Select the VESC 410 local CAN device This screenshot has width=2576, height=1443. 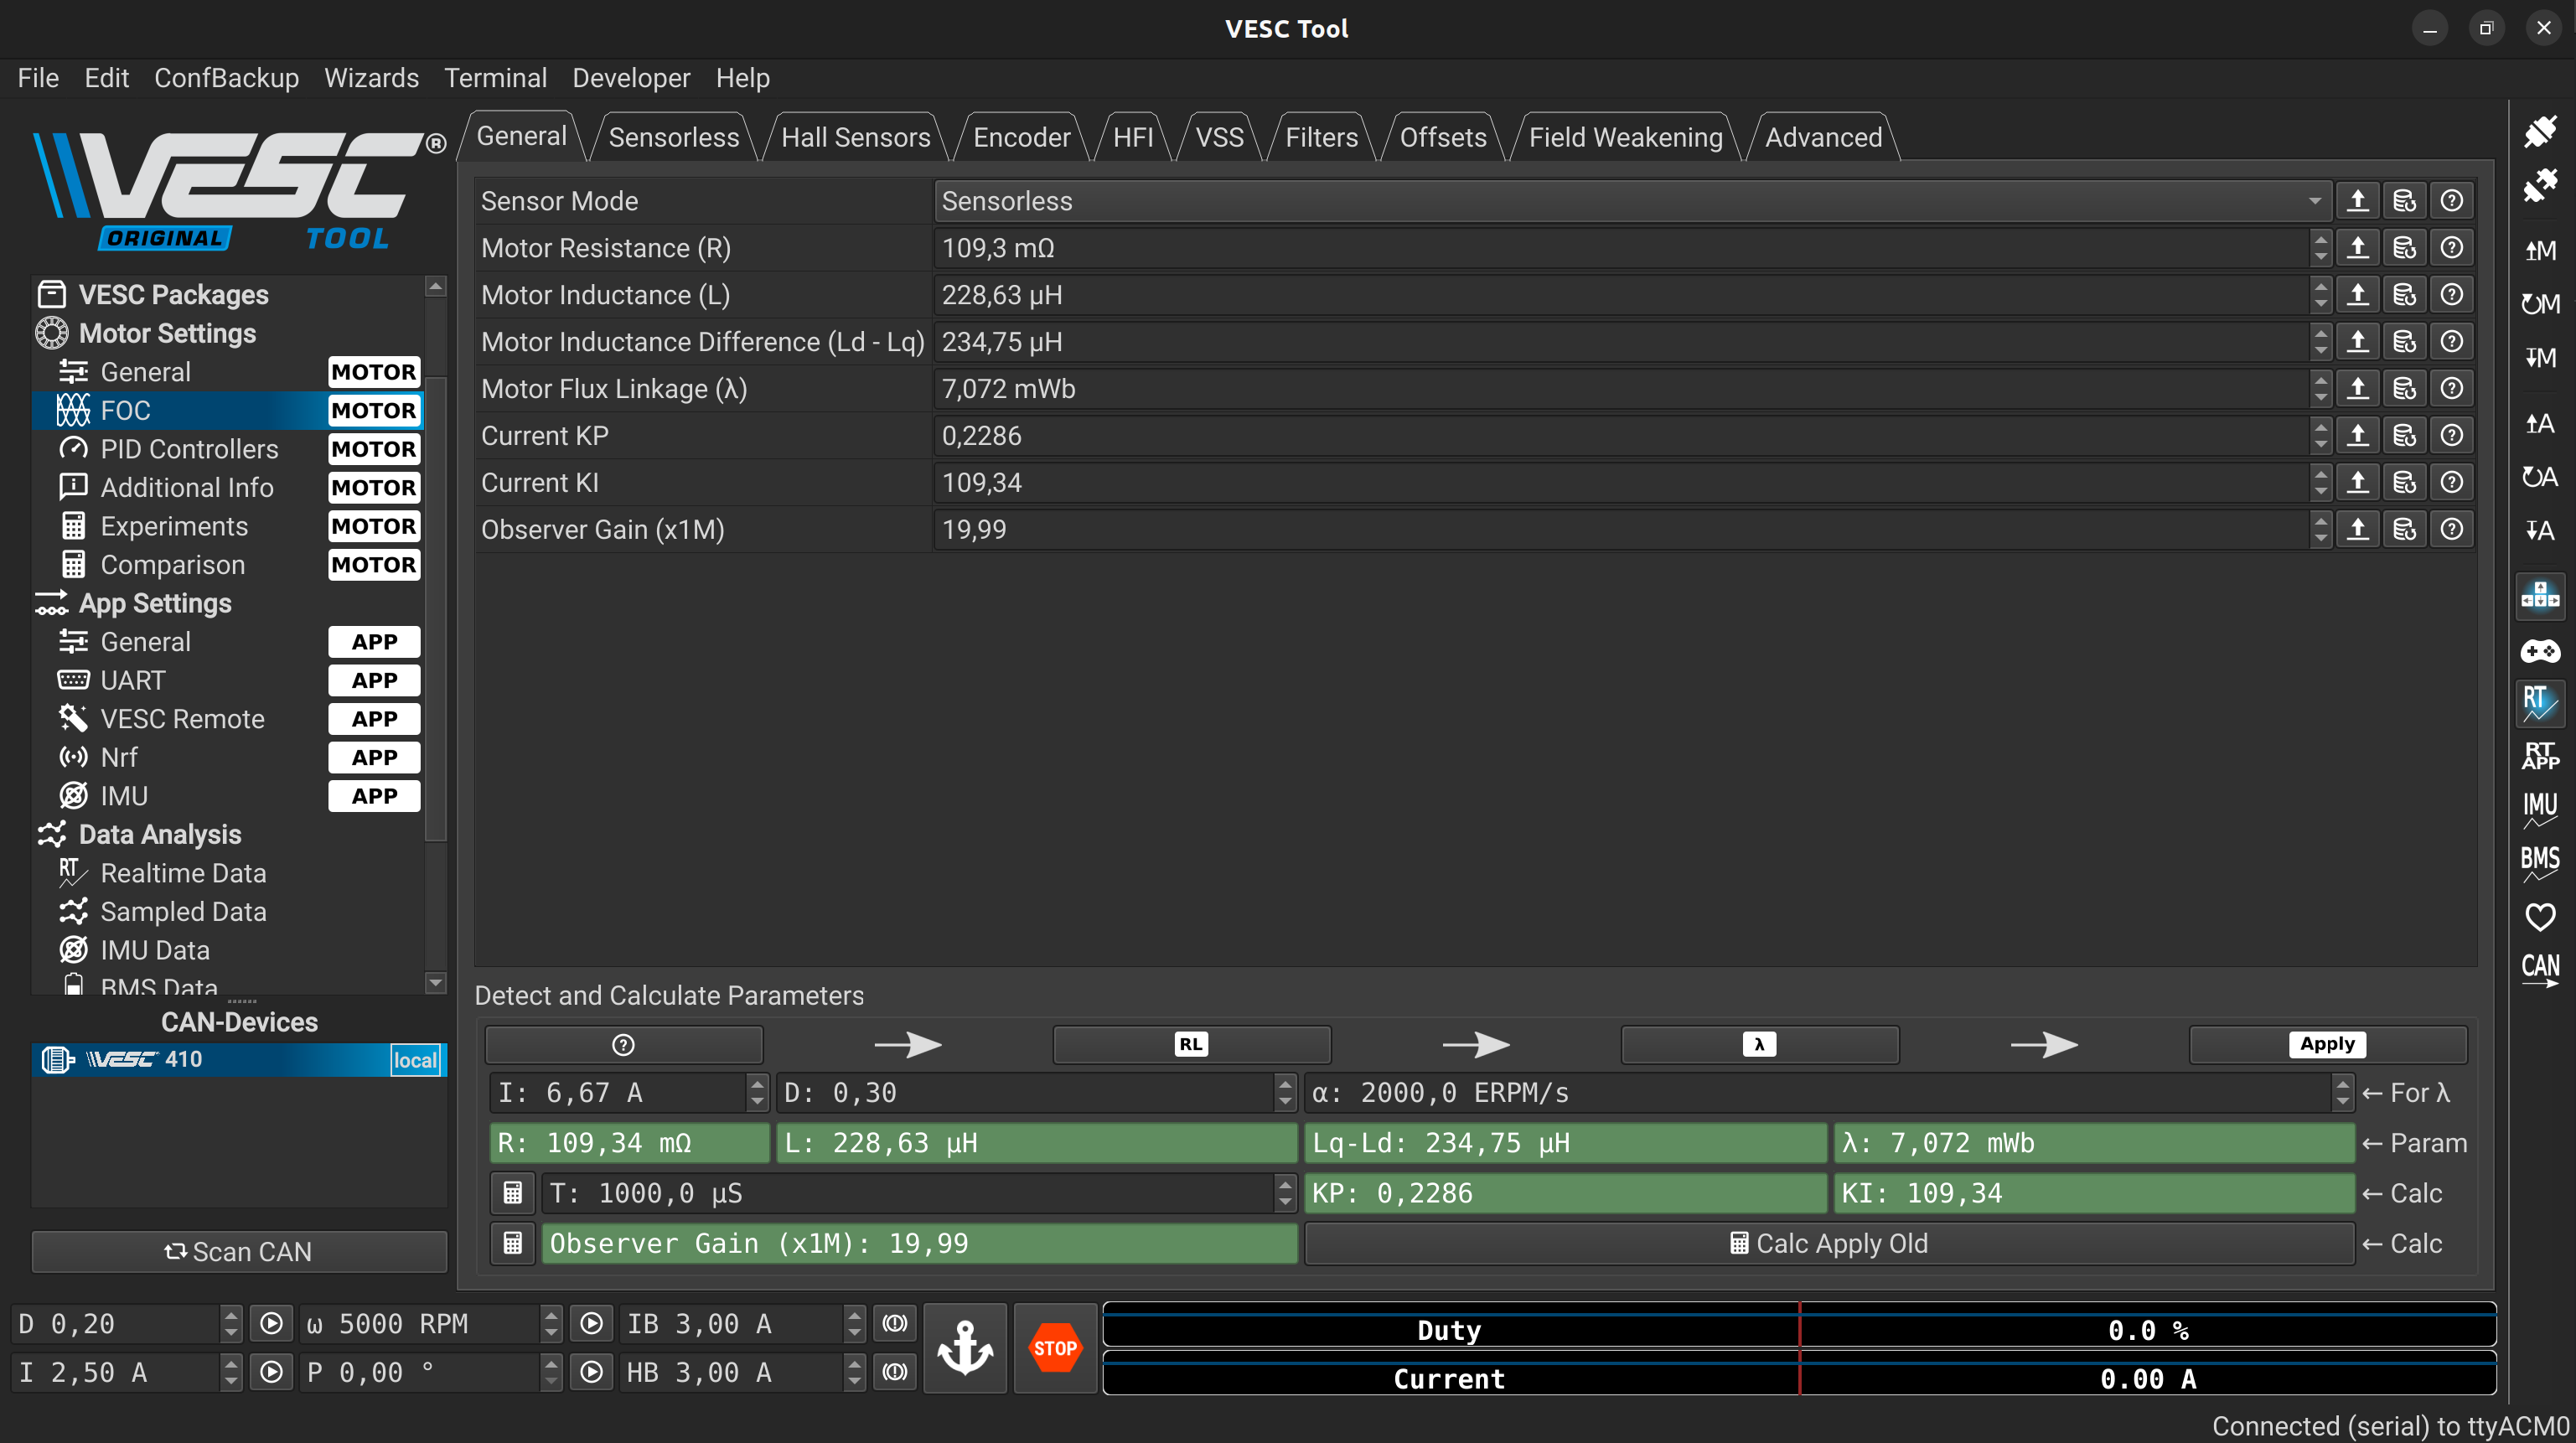pos(239,1060)
